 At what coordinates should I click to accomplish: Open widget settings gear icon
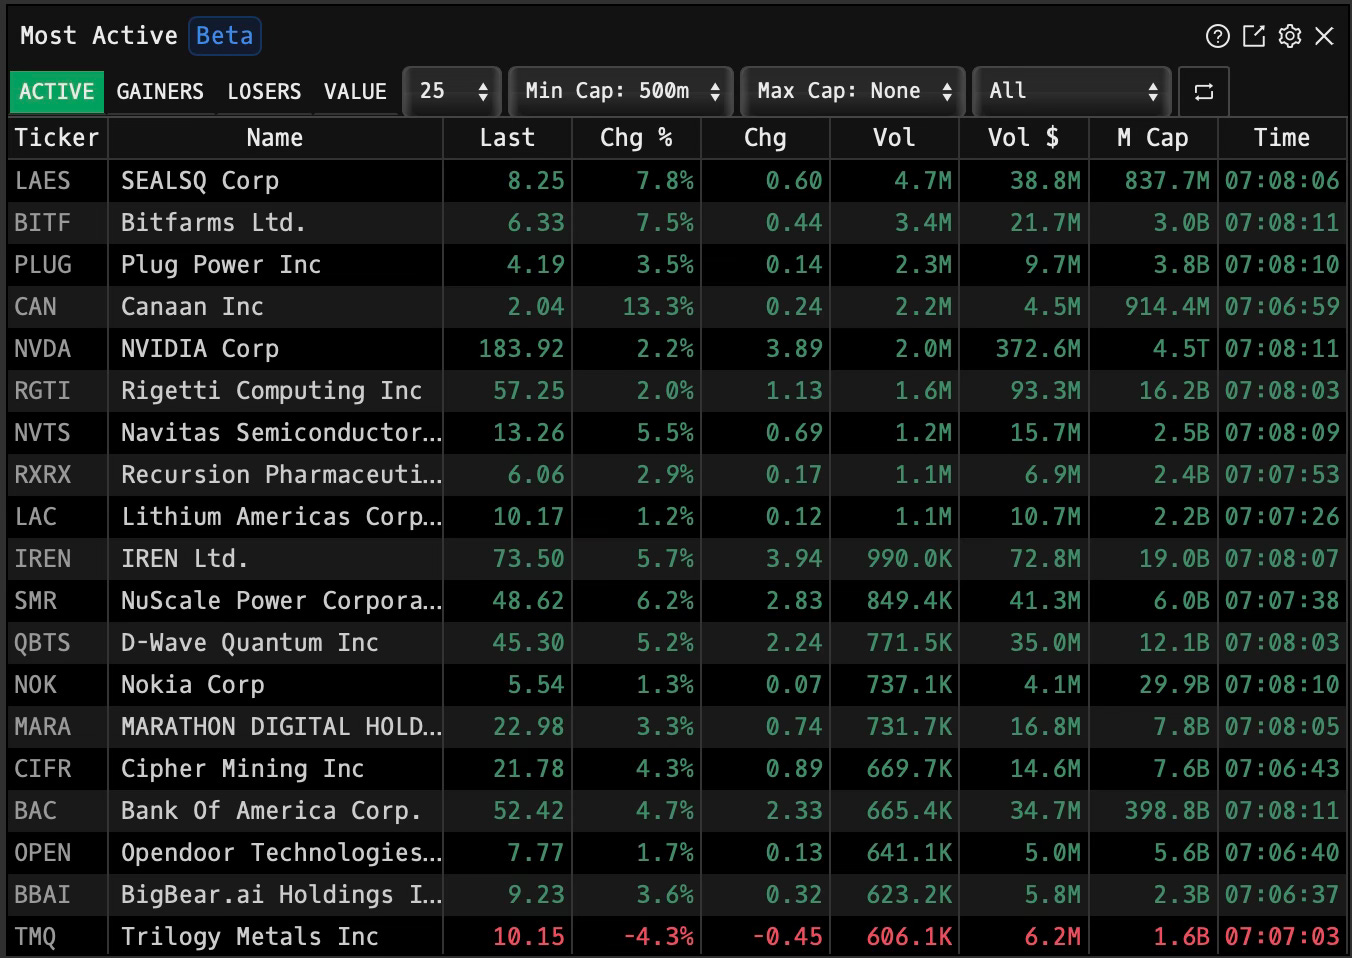[1290, 37]
